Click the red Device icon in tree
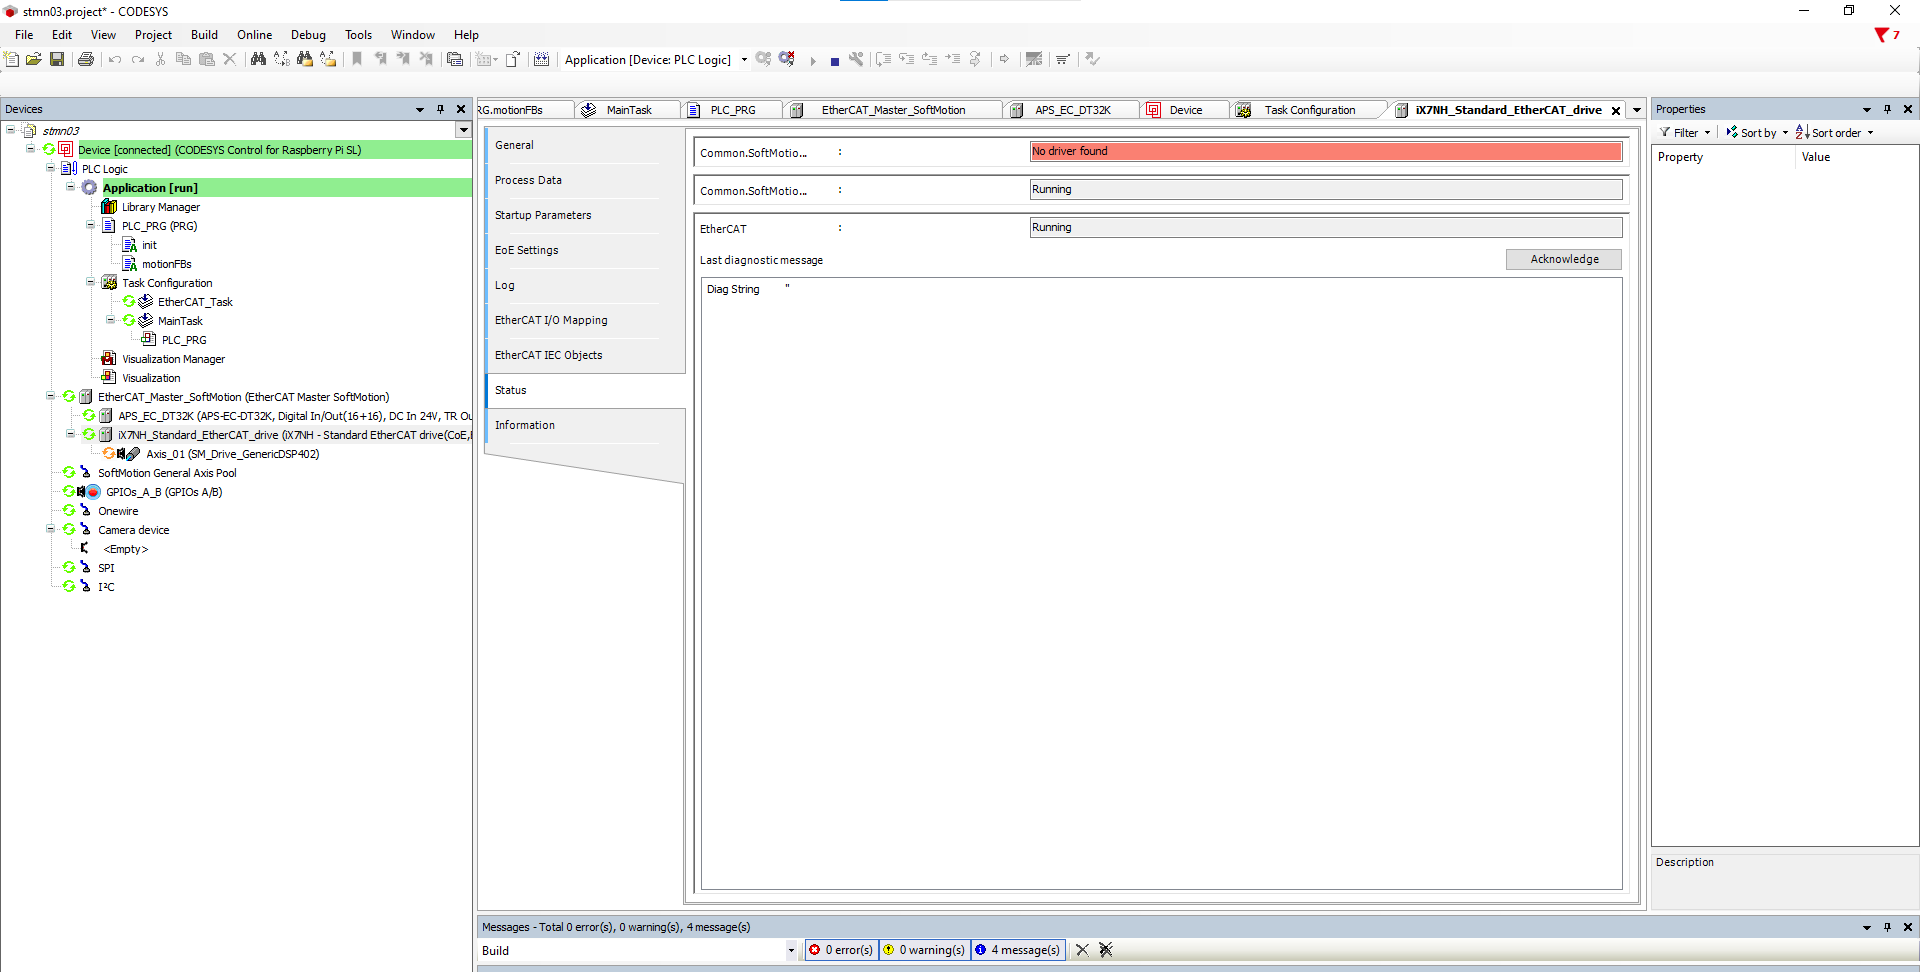The width and height of the screenshot is (1920, 972). [x=66, y=150]
